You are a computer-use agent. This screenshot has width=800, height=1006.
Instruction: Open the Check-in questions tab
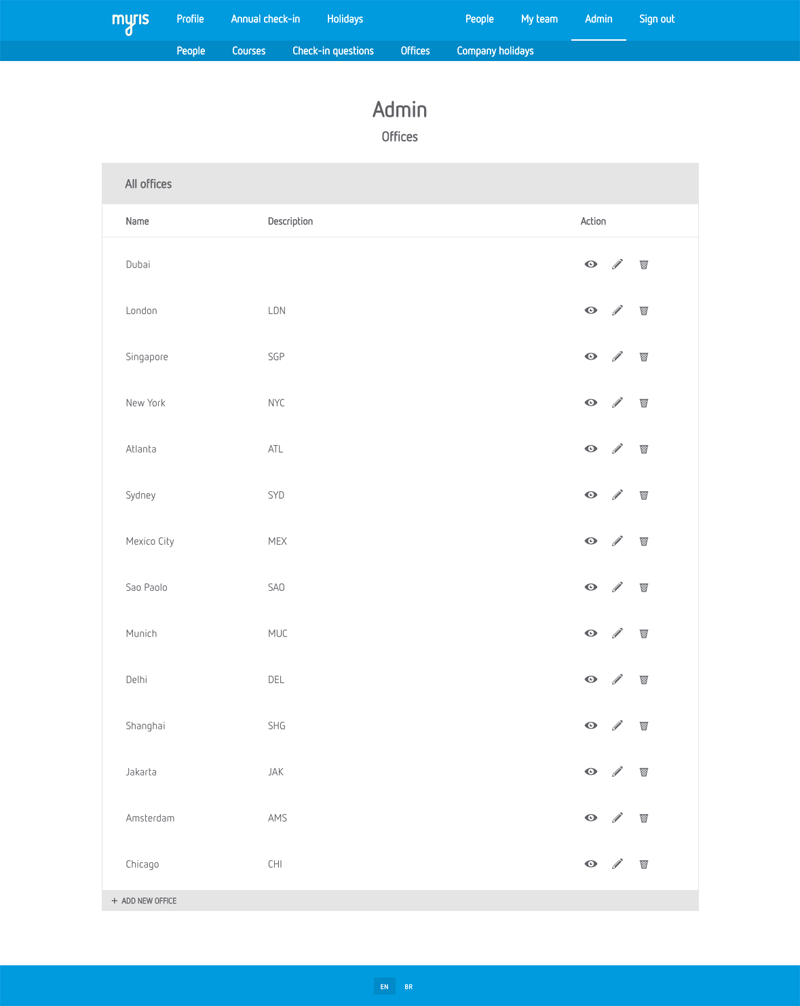pyautogui.click(x=333, y=51)
